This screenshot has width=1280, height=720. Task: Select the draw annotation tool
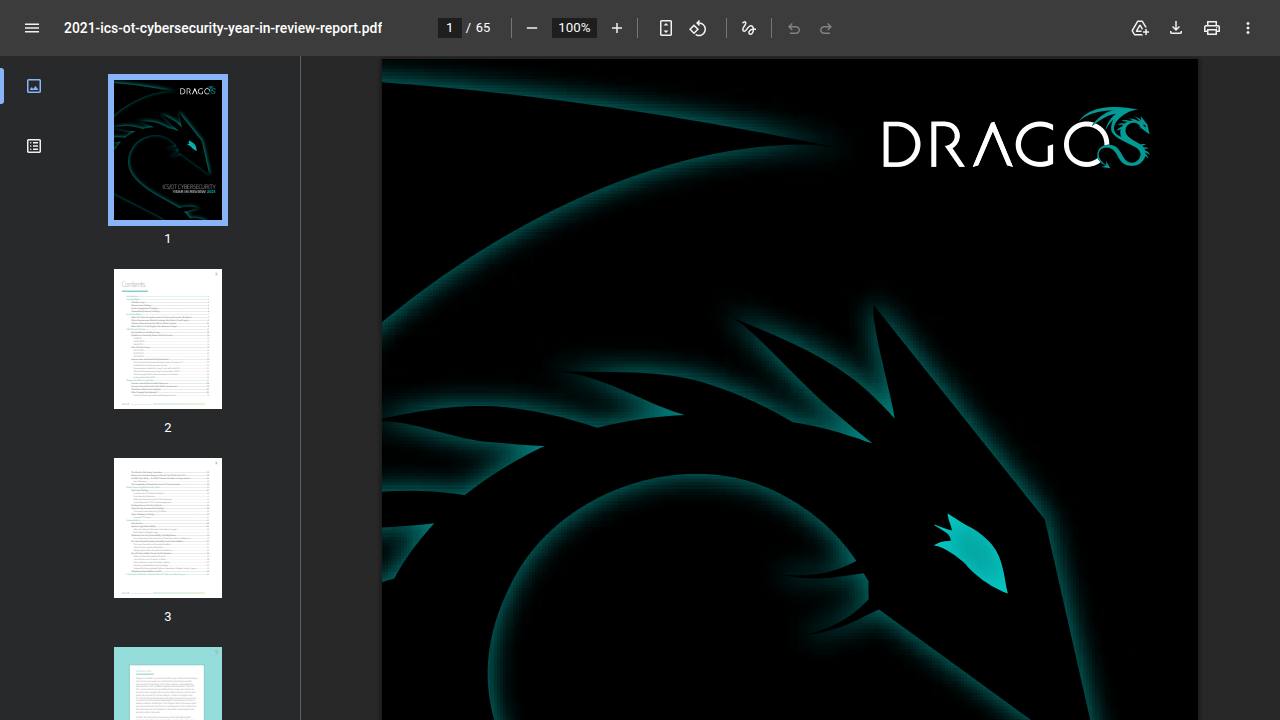(x=748, y=28)
